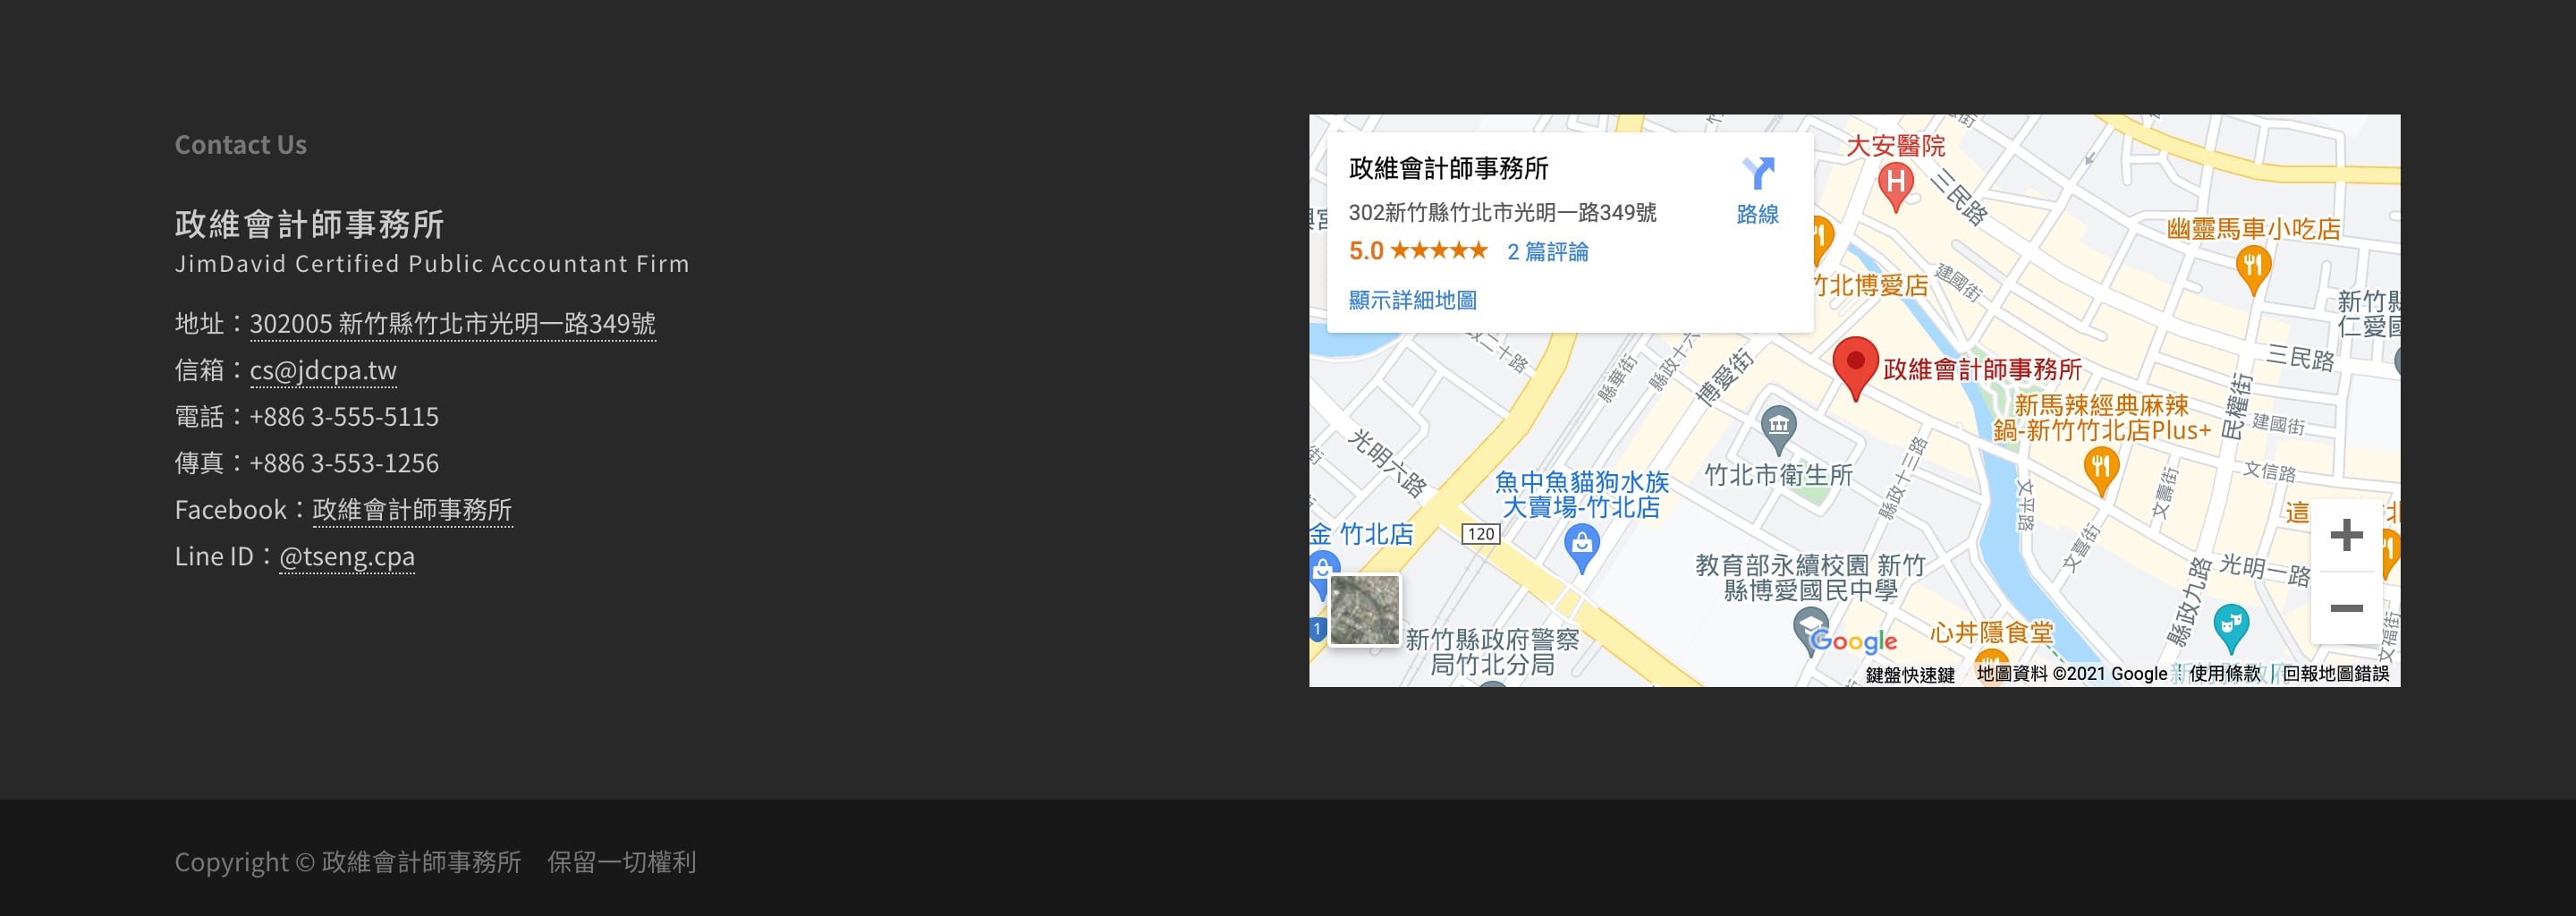2576x916 pixels.
Task: Click the cs@jdcpa.tw email link
Action: click(323, 371)
